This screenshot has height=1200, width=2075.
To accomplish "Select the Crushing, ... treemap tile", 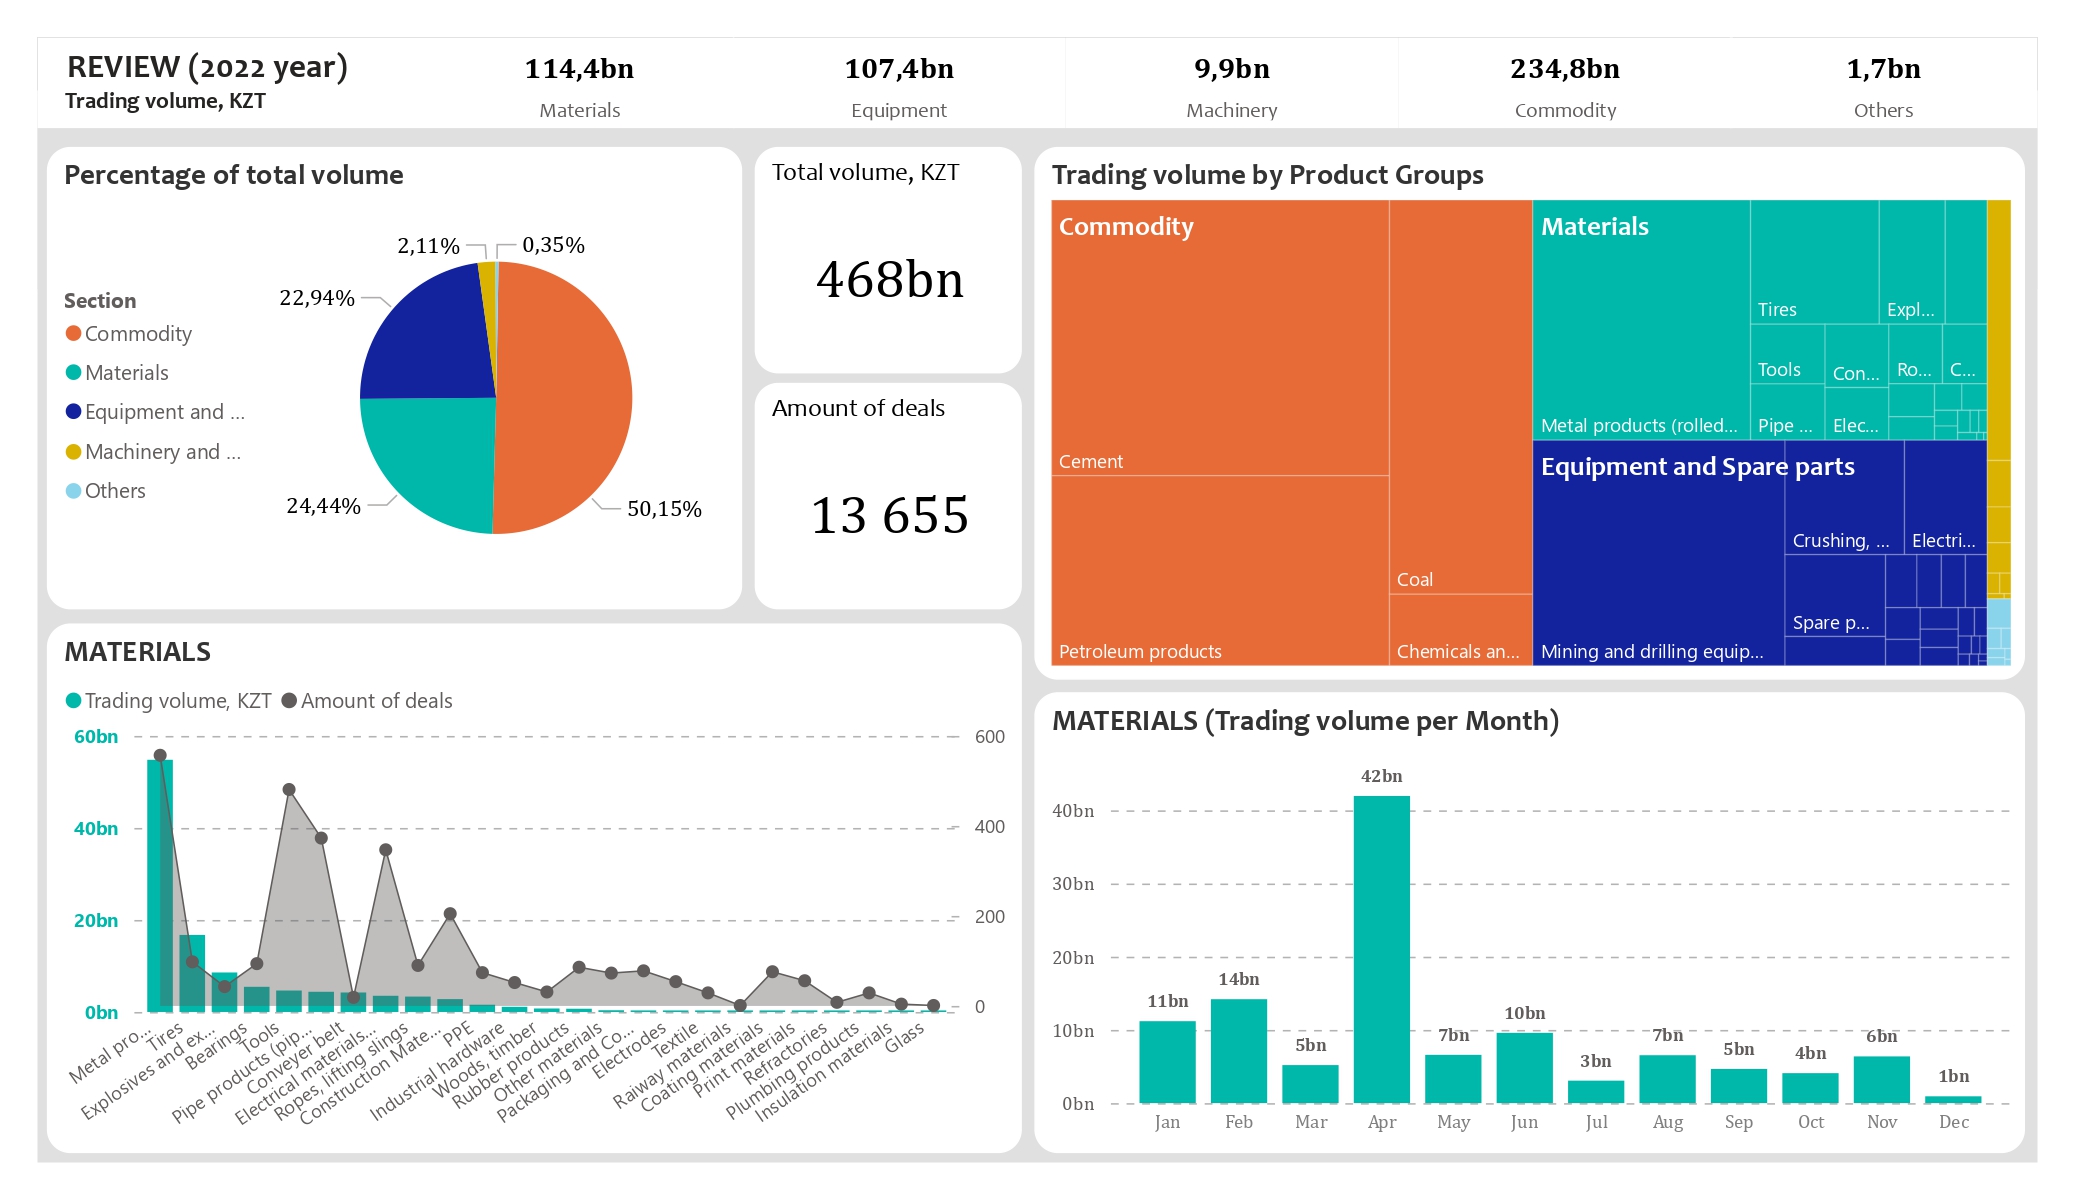I will pos(1845,498).
